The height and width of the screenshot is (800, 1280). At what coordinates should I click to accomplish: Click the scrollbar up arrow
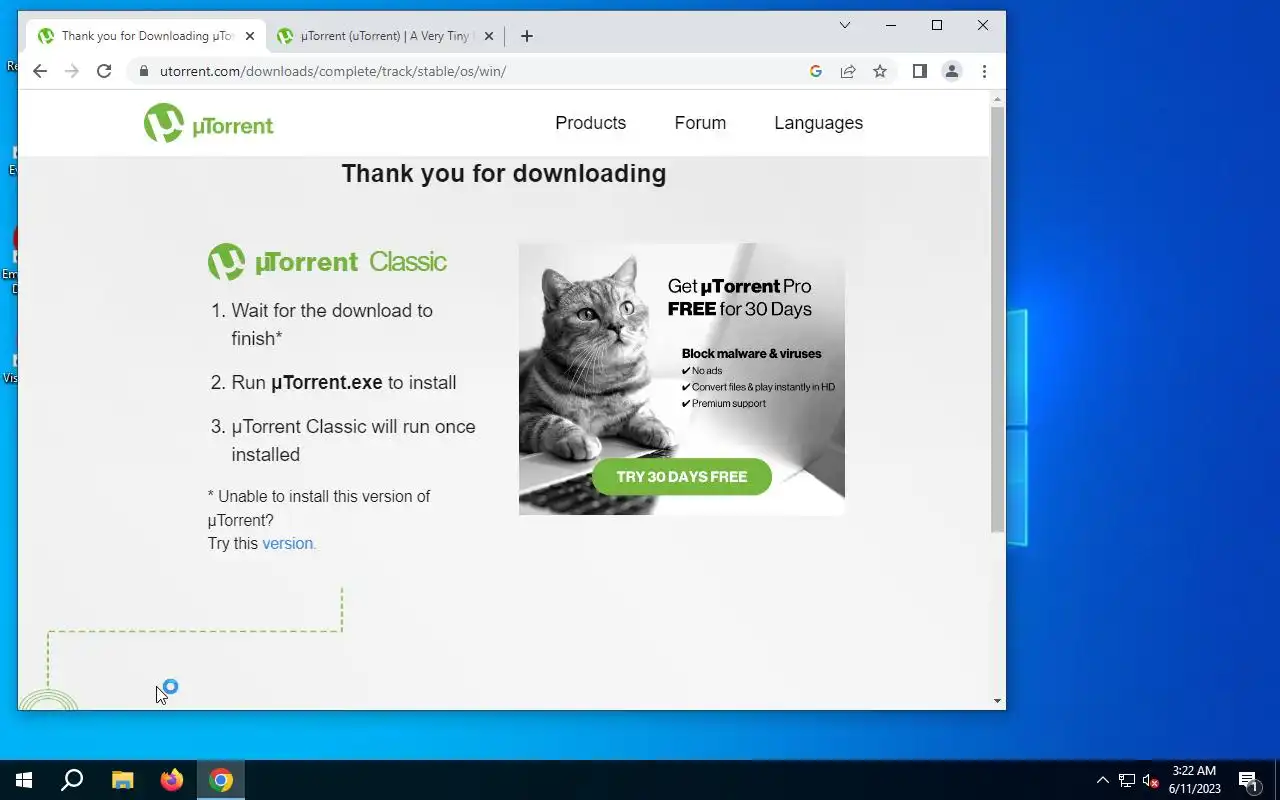(x=997, y=99)
